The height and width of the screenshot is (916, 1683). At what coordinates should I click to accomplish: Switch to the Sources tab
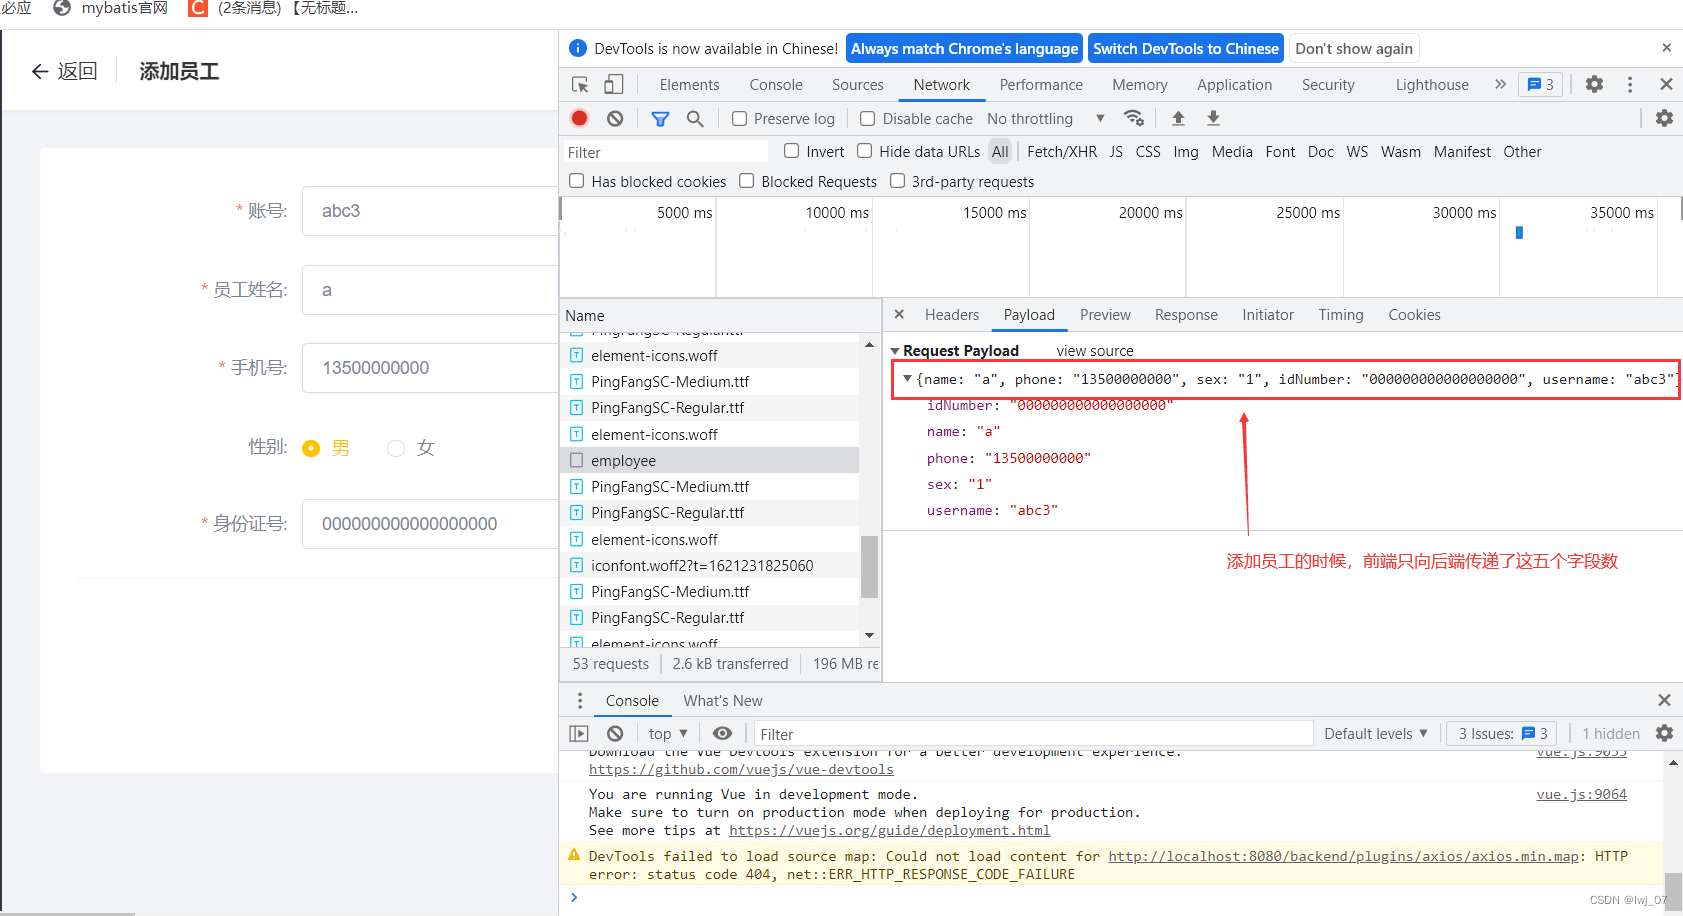click(x=858, y=85)
